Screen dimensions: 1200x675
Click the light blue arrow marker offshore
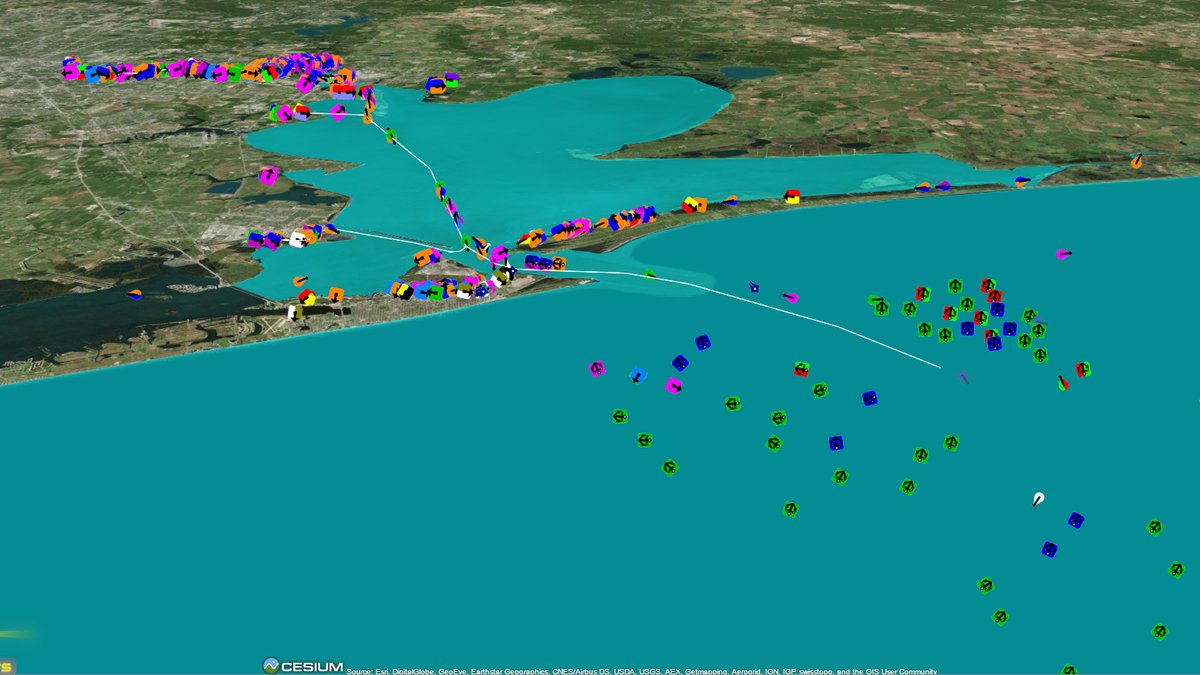(x=637, y=375)
